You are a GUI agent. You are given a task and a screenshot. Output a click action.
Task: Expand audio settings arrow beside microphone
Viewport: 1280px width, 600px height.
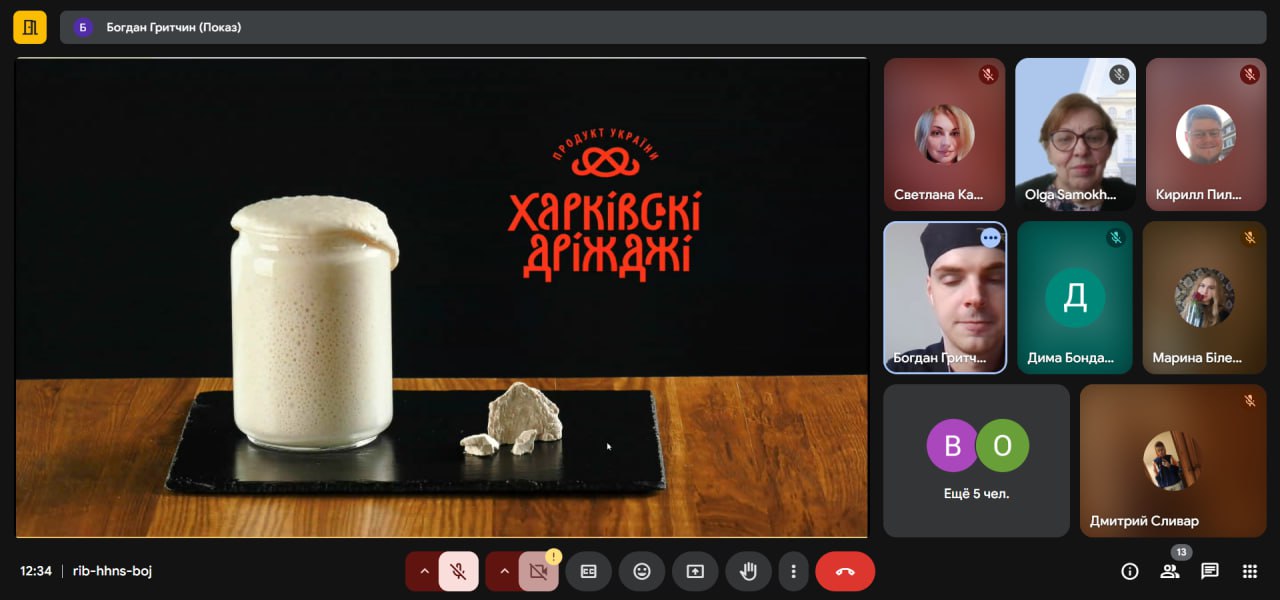point(423,571)
